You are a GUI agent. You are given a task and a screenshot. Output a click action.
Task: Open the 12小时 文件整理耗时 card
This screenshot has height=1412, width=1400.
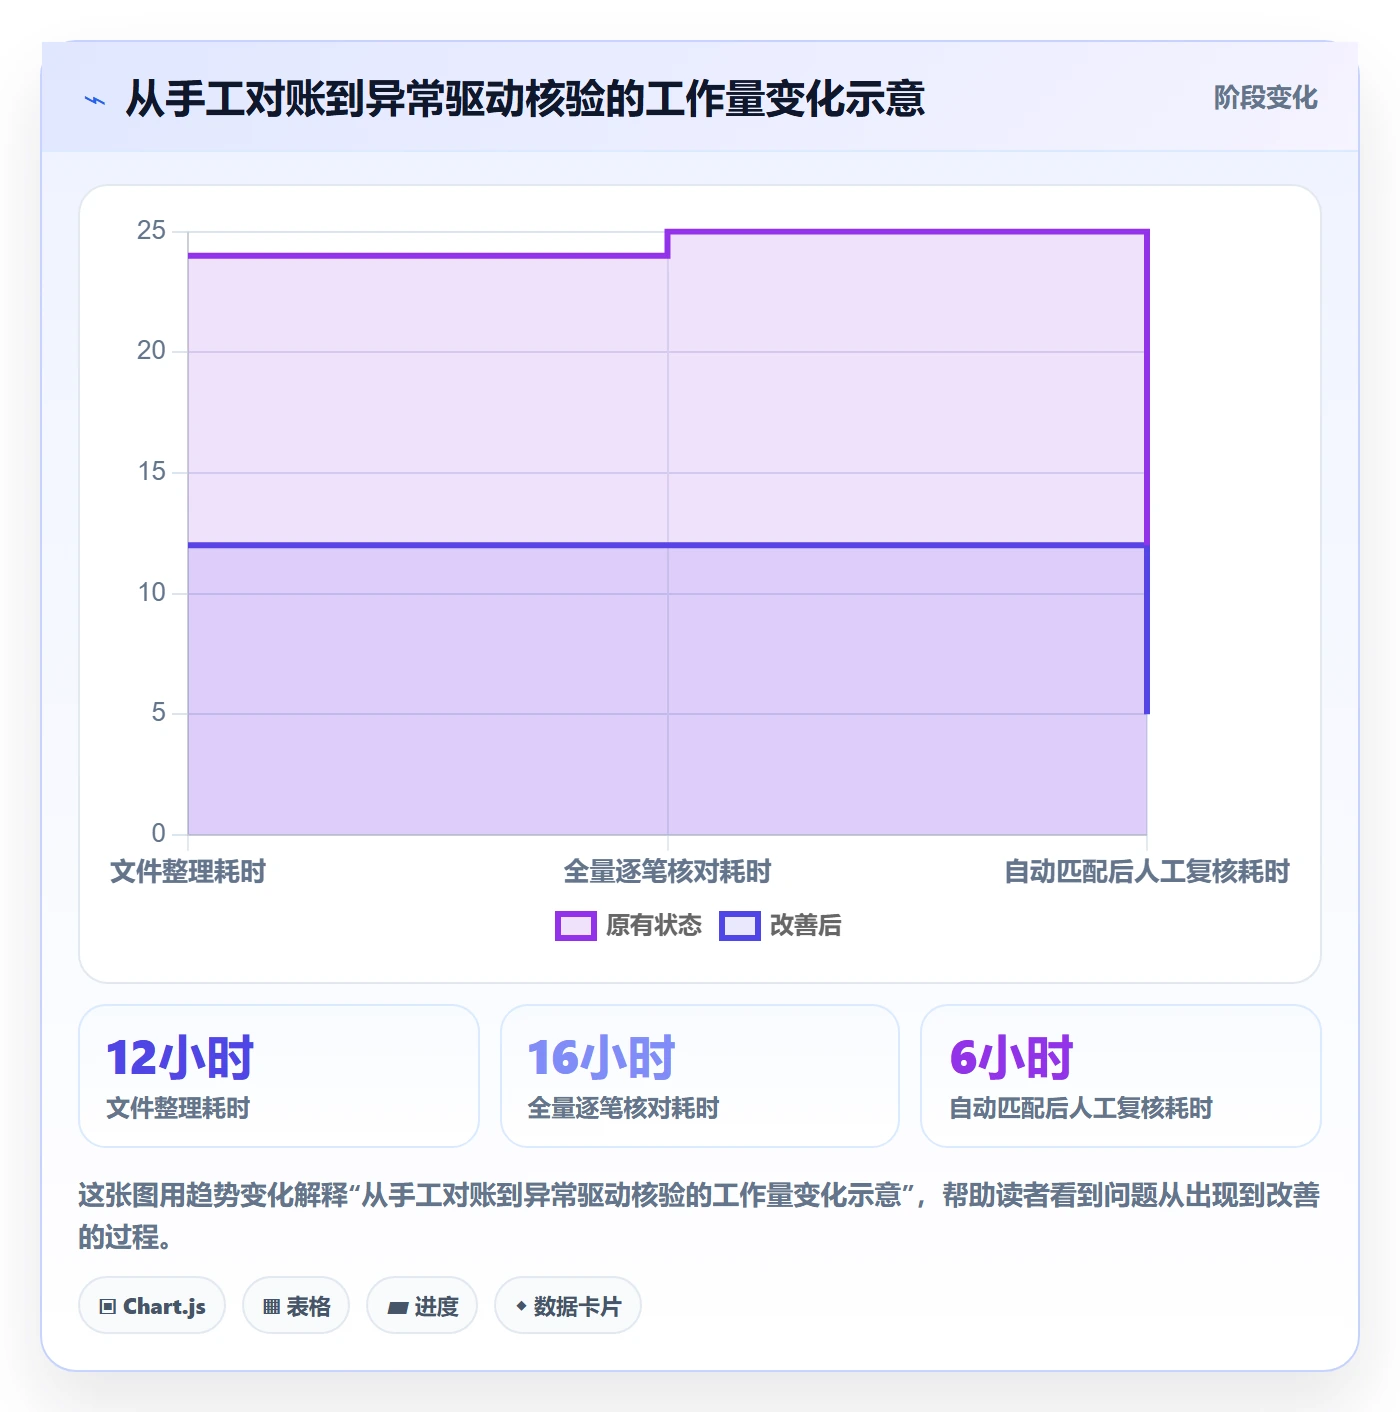279,1076
